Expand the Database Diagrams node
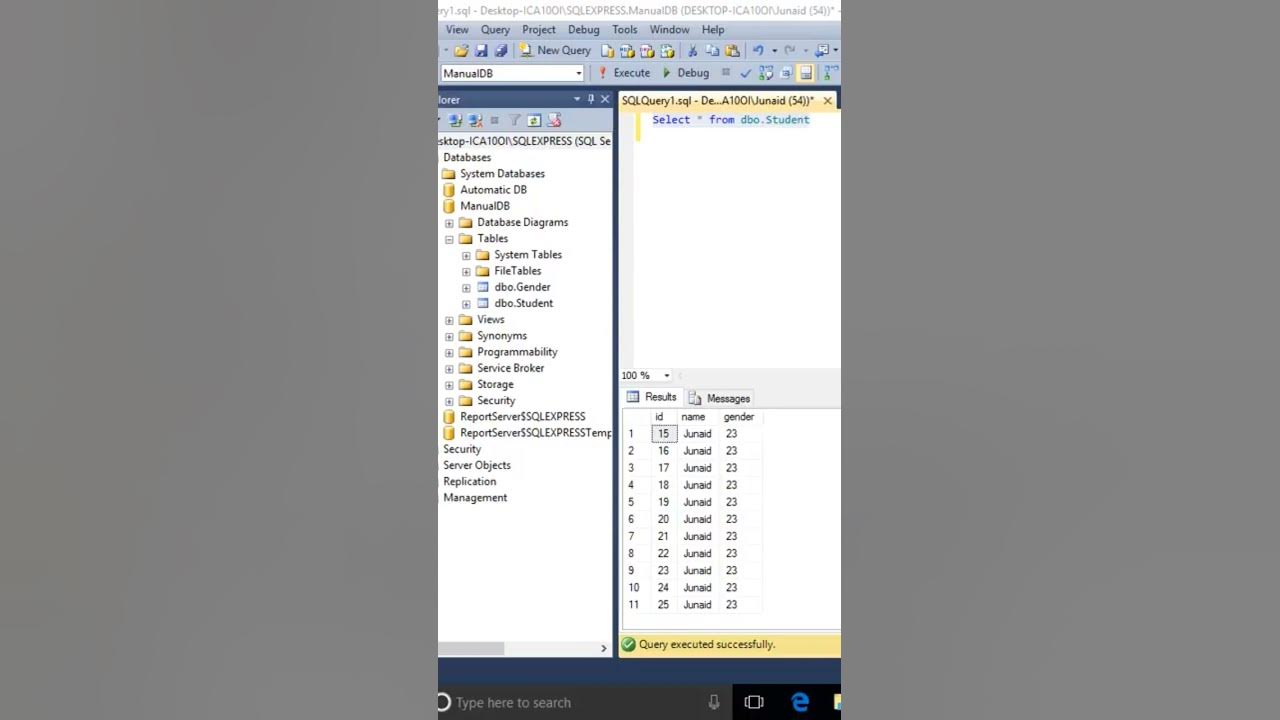 point(449,223)
